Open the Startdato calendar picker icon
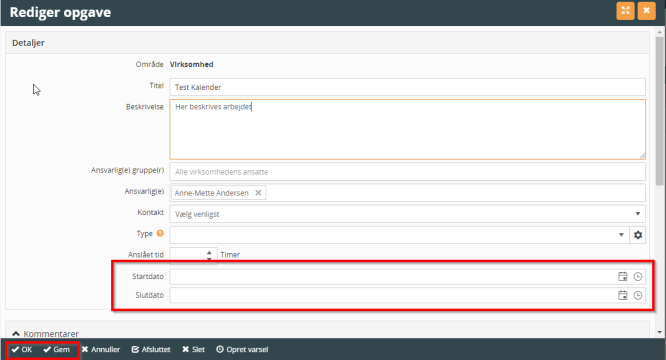 (622, 276)
